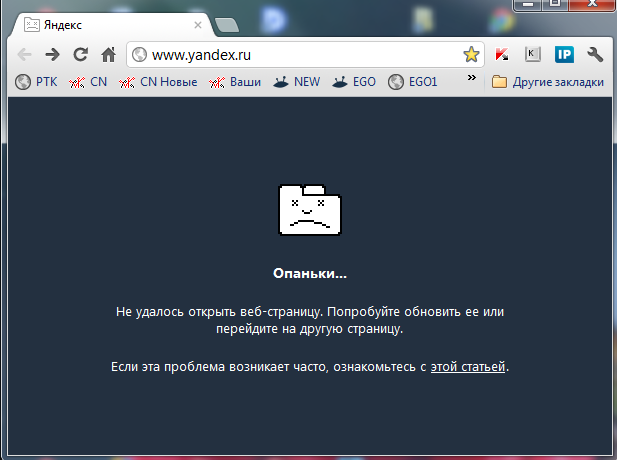Open the IP extension icon
The width and height of the screenshot is (617, 460).
point(564,54)
